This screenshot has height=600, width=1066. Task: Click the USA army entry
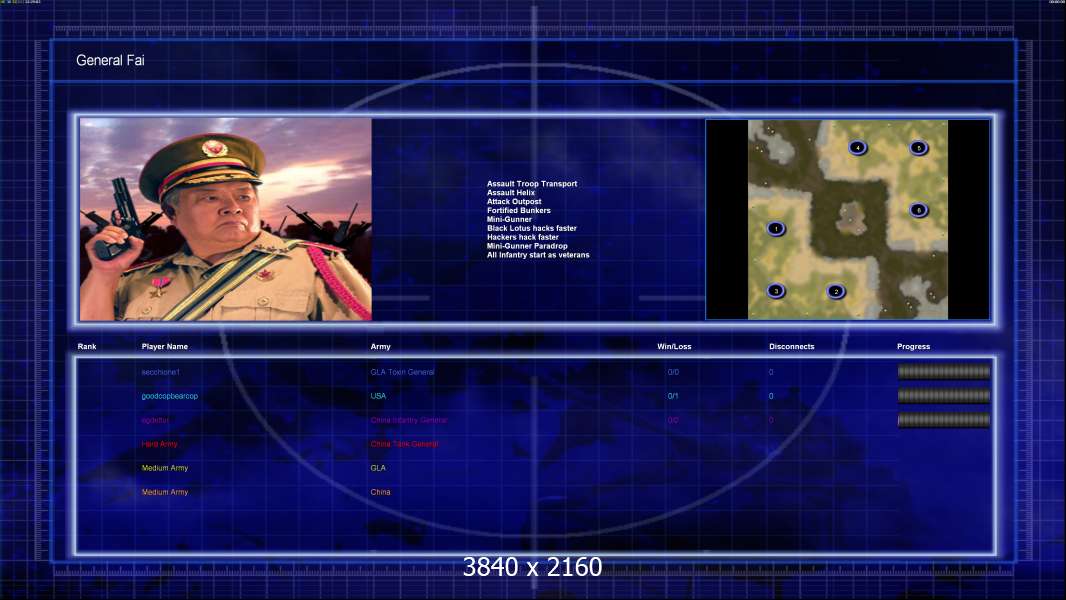pos(378,396)
